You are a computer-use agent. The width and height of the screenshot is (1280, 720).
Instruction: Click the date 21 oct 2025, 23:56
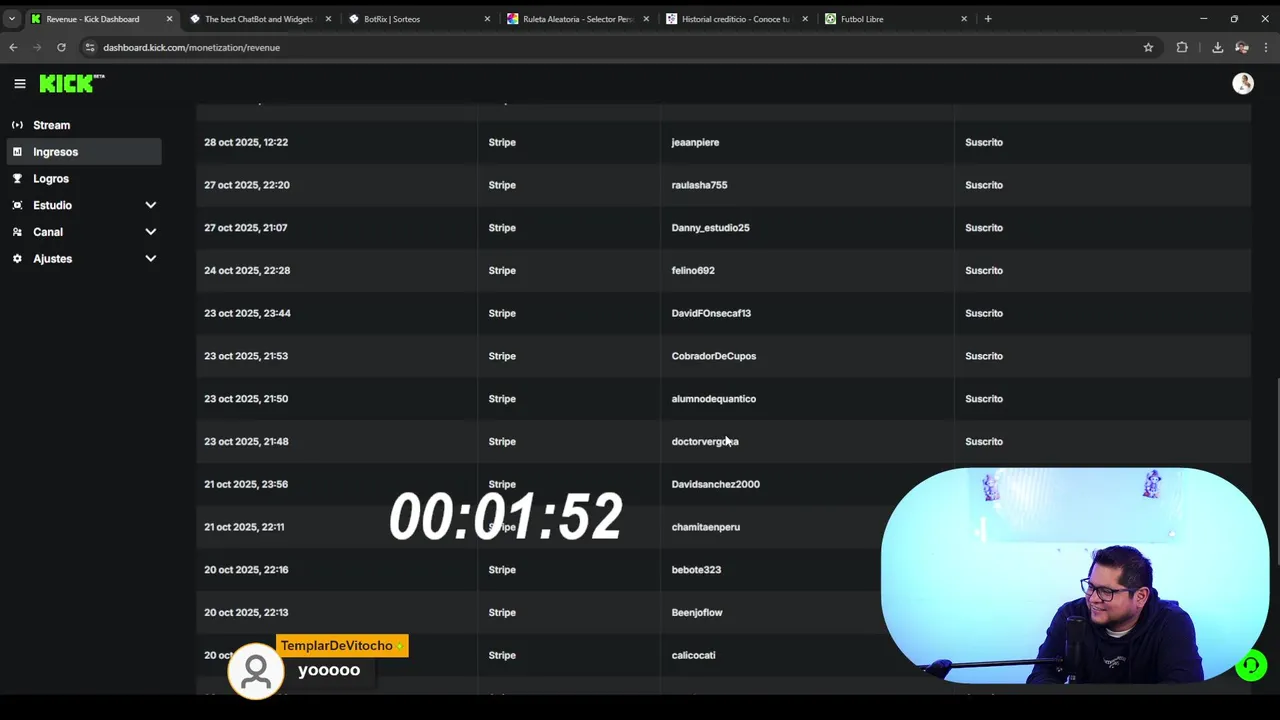246,484
